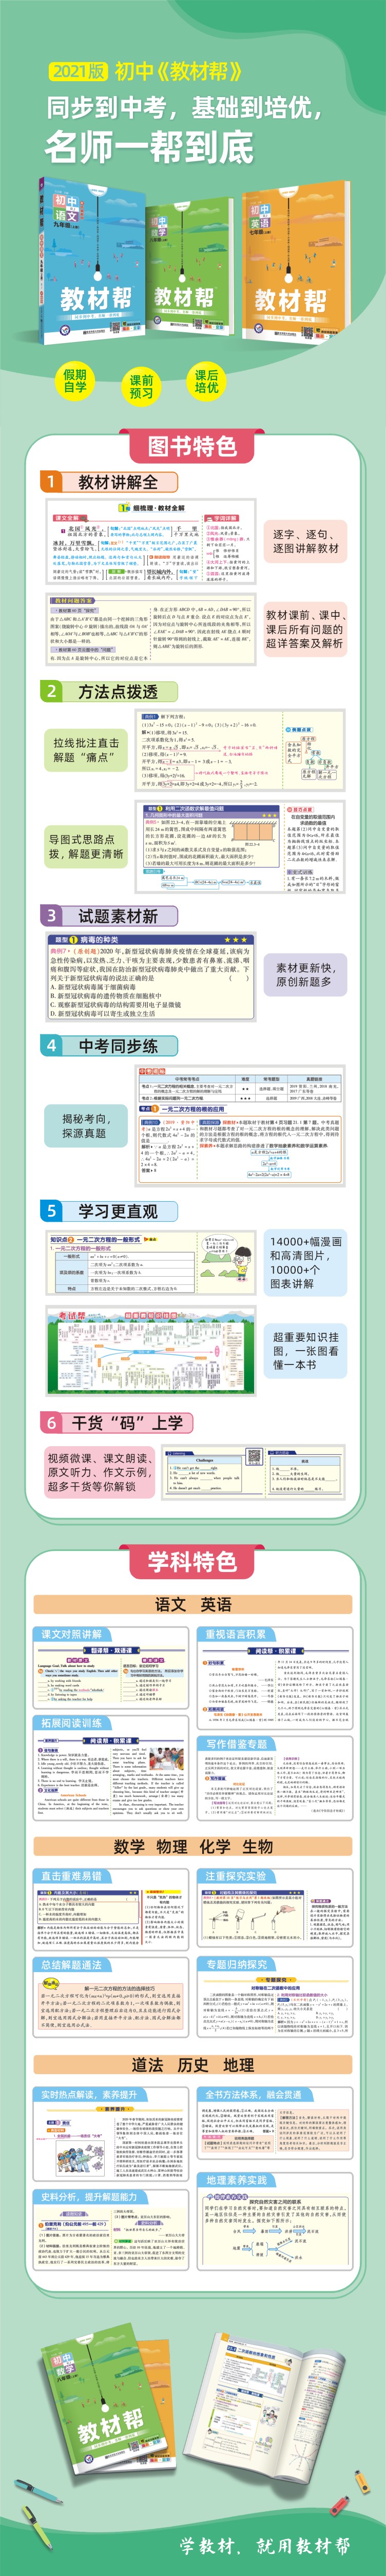Click the 拉线批注直击解题"痛点" box
The image size is (386, 2576).
[x=86, y=749]
